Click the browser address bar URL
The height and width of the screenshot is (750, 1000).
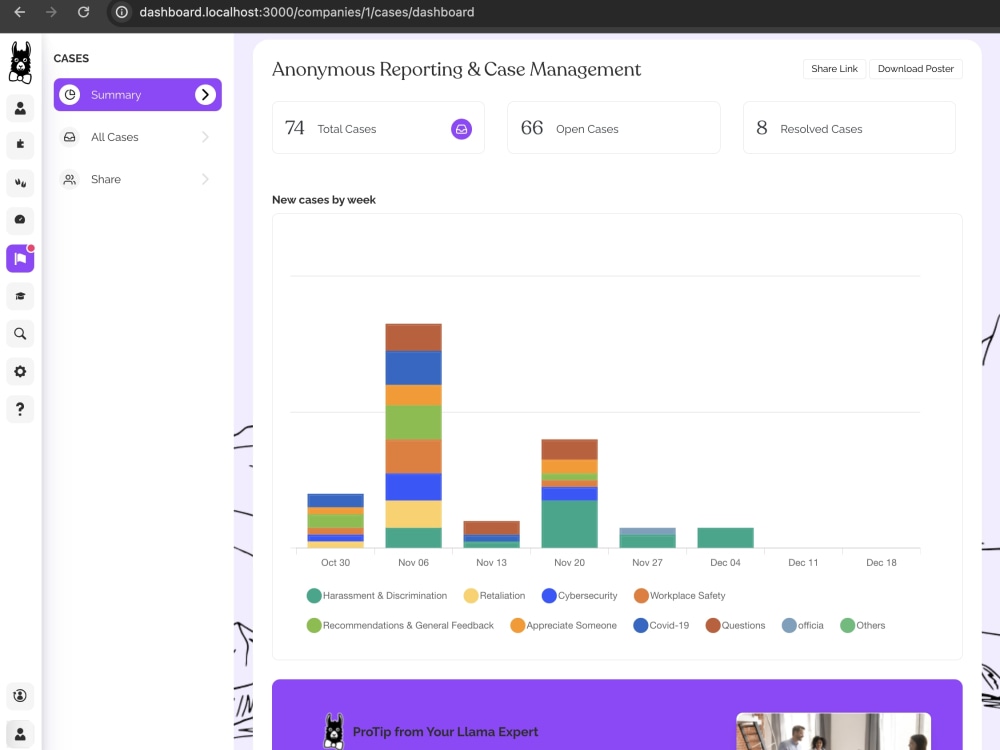tap(307, 12)
